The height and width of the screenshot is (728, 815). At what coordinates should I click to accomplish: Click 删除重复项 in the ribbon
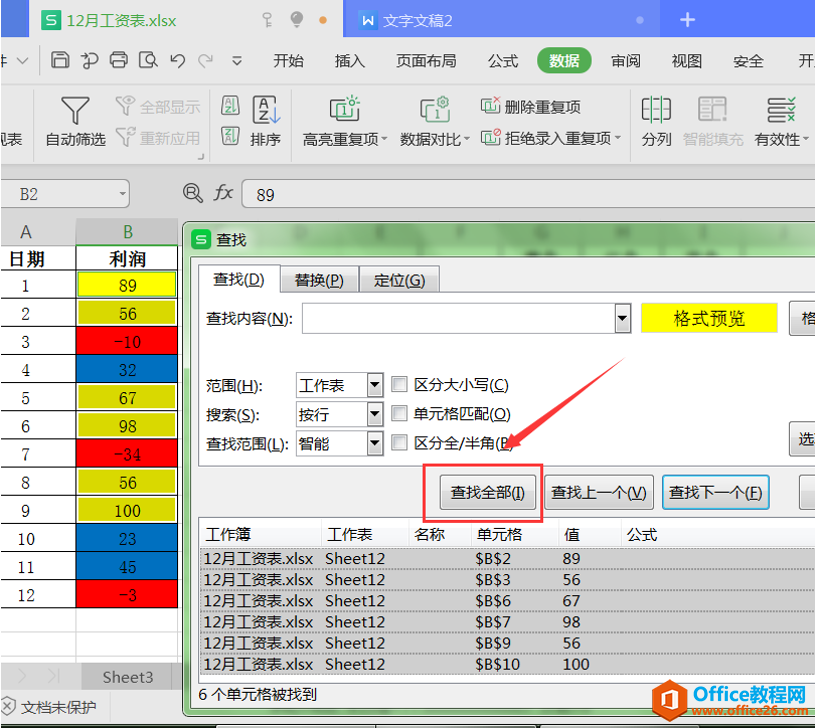click(x=530, y=107)
